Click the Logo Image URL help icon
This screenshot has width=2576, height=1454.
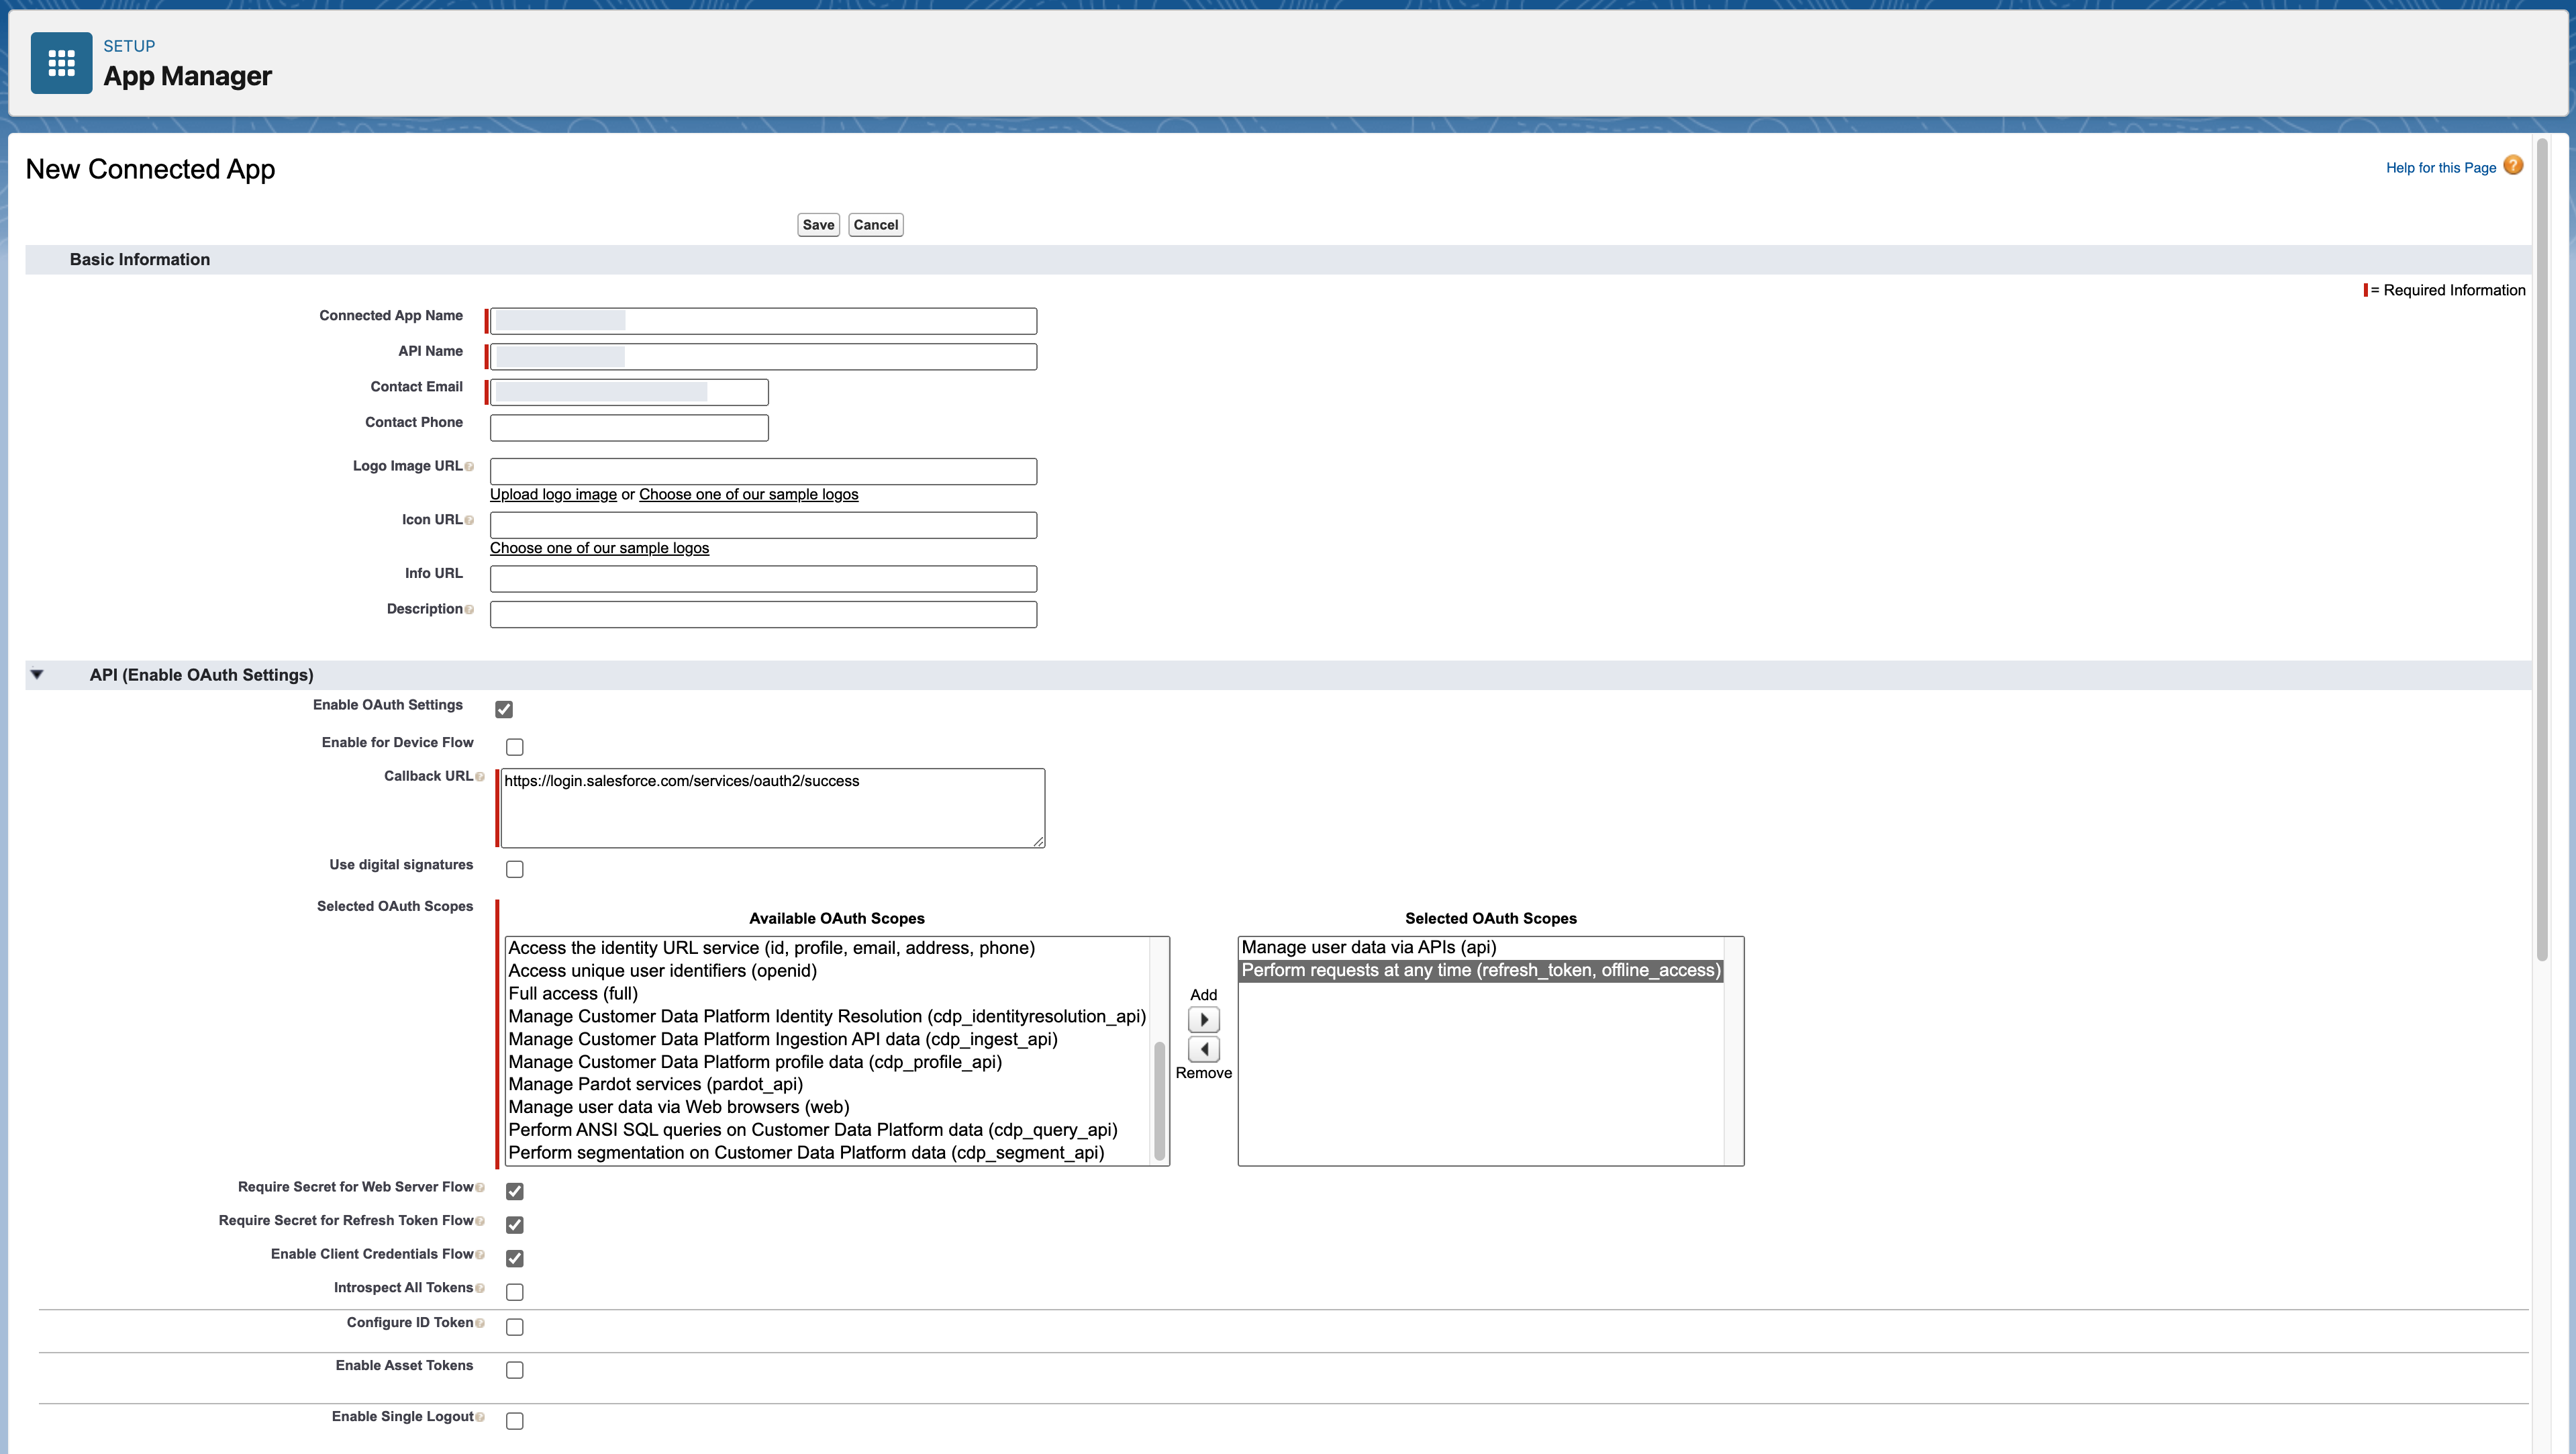[469, 467]
